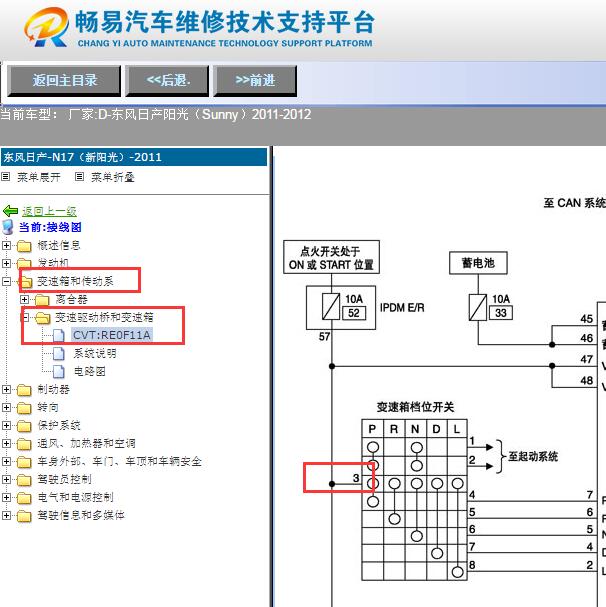Click the 返回主目录 button
Screen dimensions: 606x607
64,81
